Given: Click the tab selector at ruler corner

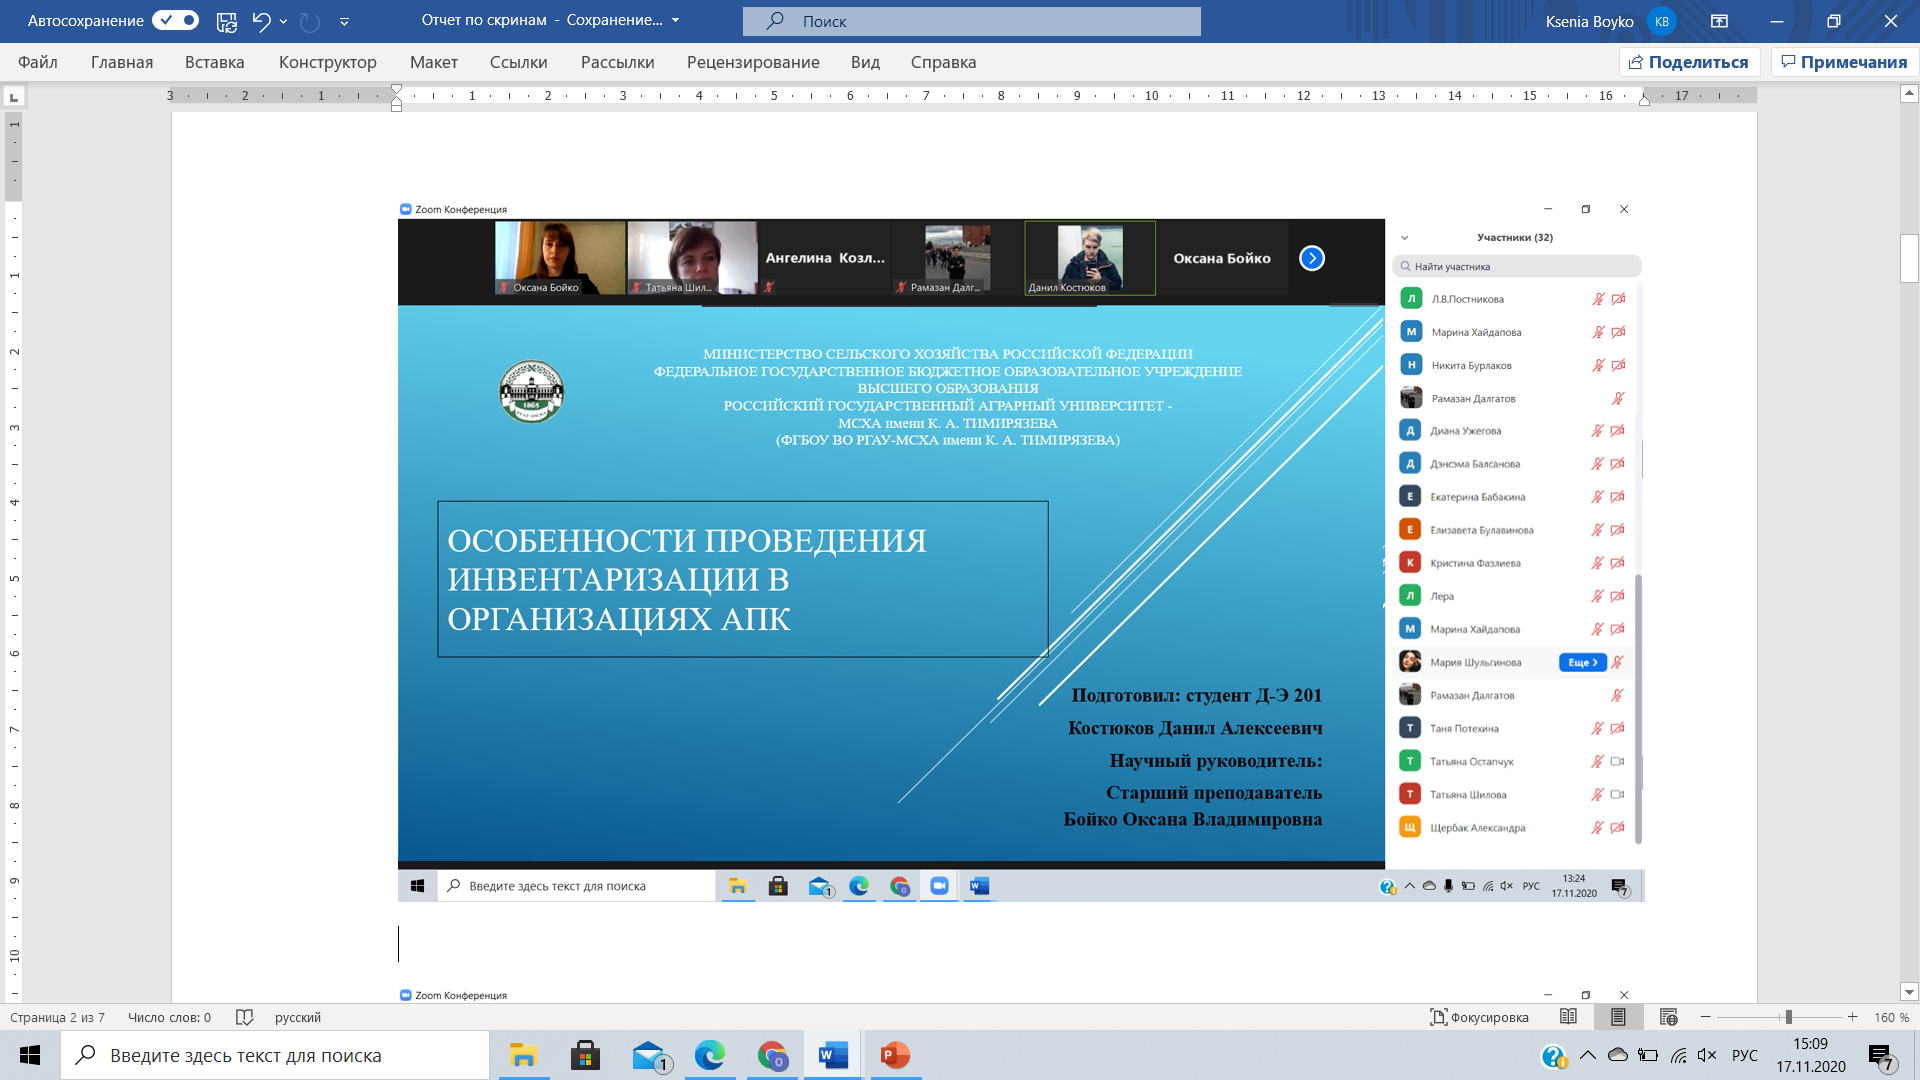Looking at the screenshot, I should (x=14, y=97).
